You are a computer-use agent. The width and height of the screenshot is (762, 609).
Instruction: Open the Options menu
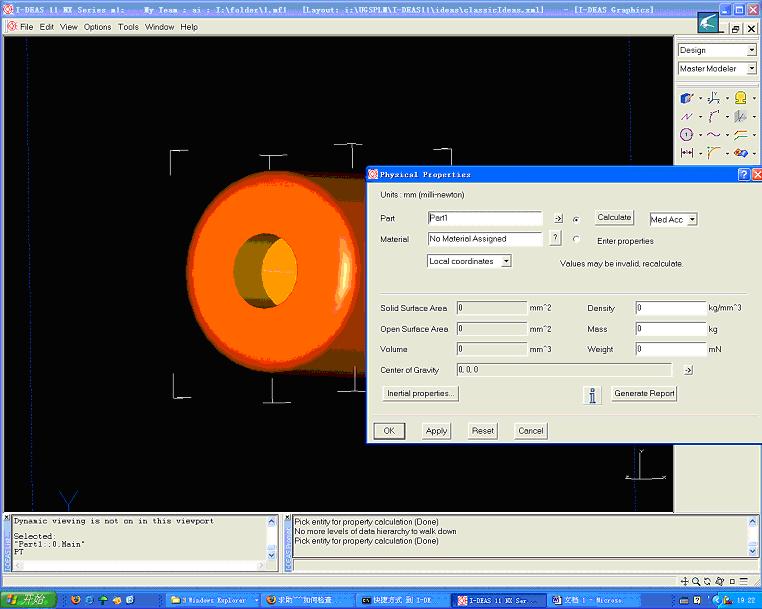click(97, 27)
